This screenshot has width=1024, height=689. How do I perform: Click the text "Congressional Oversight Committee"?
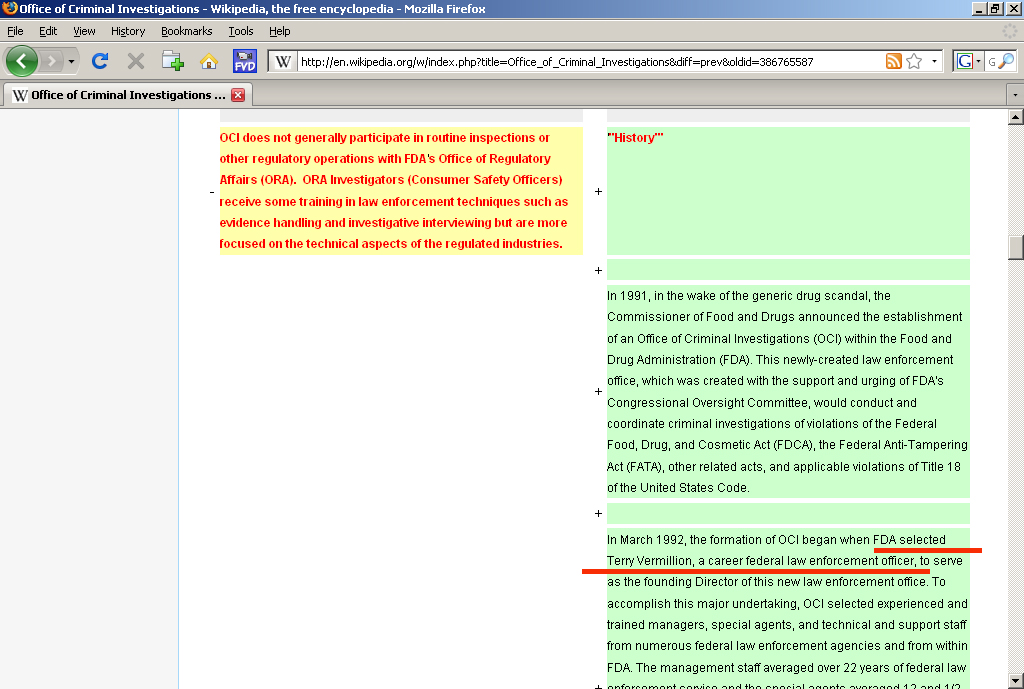pyautogui.click(x=708, y=403)
